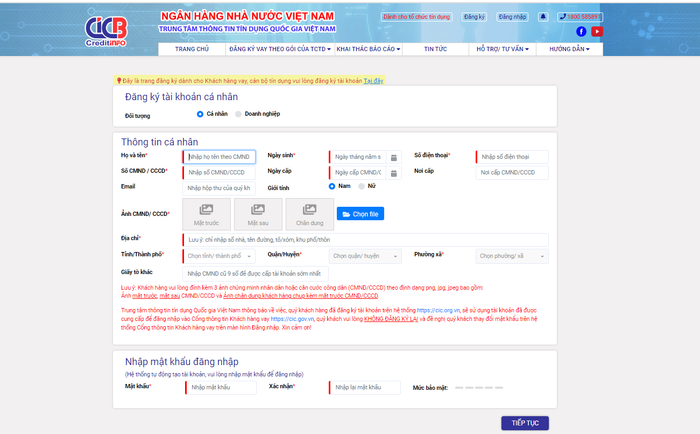This screenshot has height=434, width=700.
Task: Open the notification bell icon
Action: 543,17
